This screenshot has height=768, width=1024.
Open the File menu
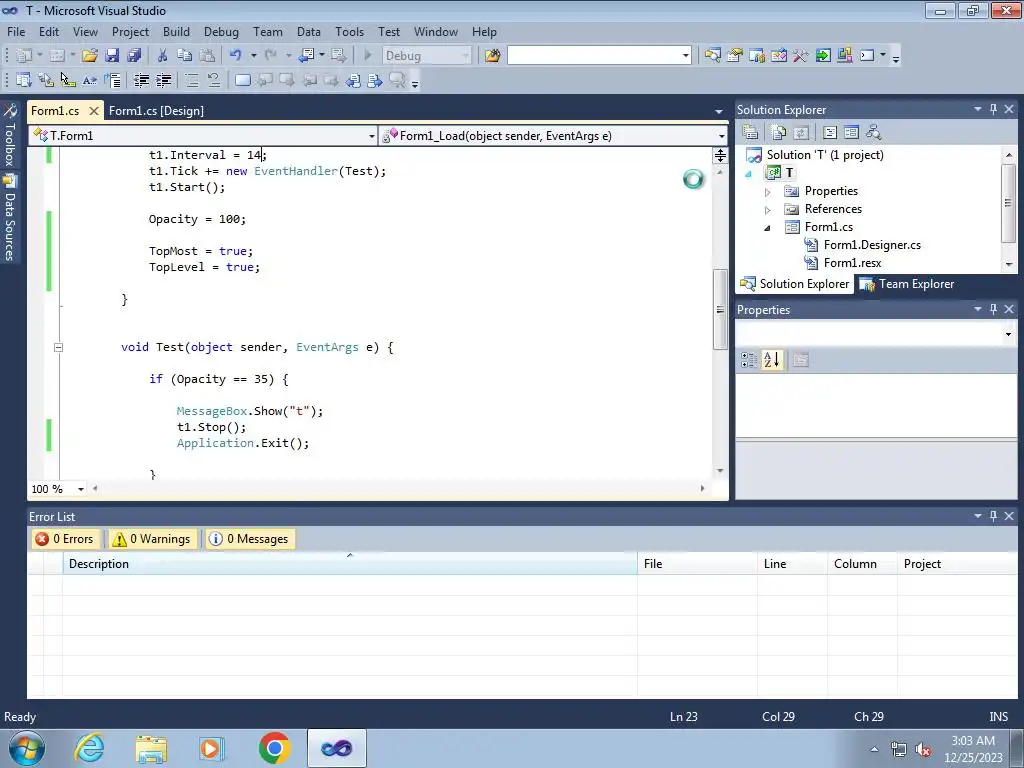coord(16,31)
